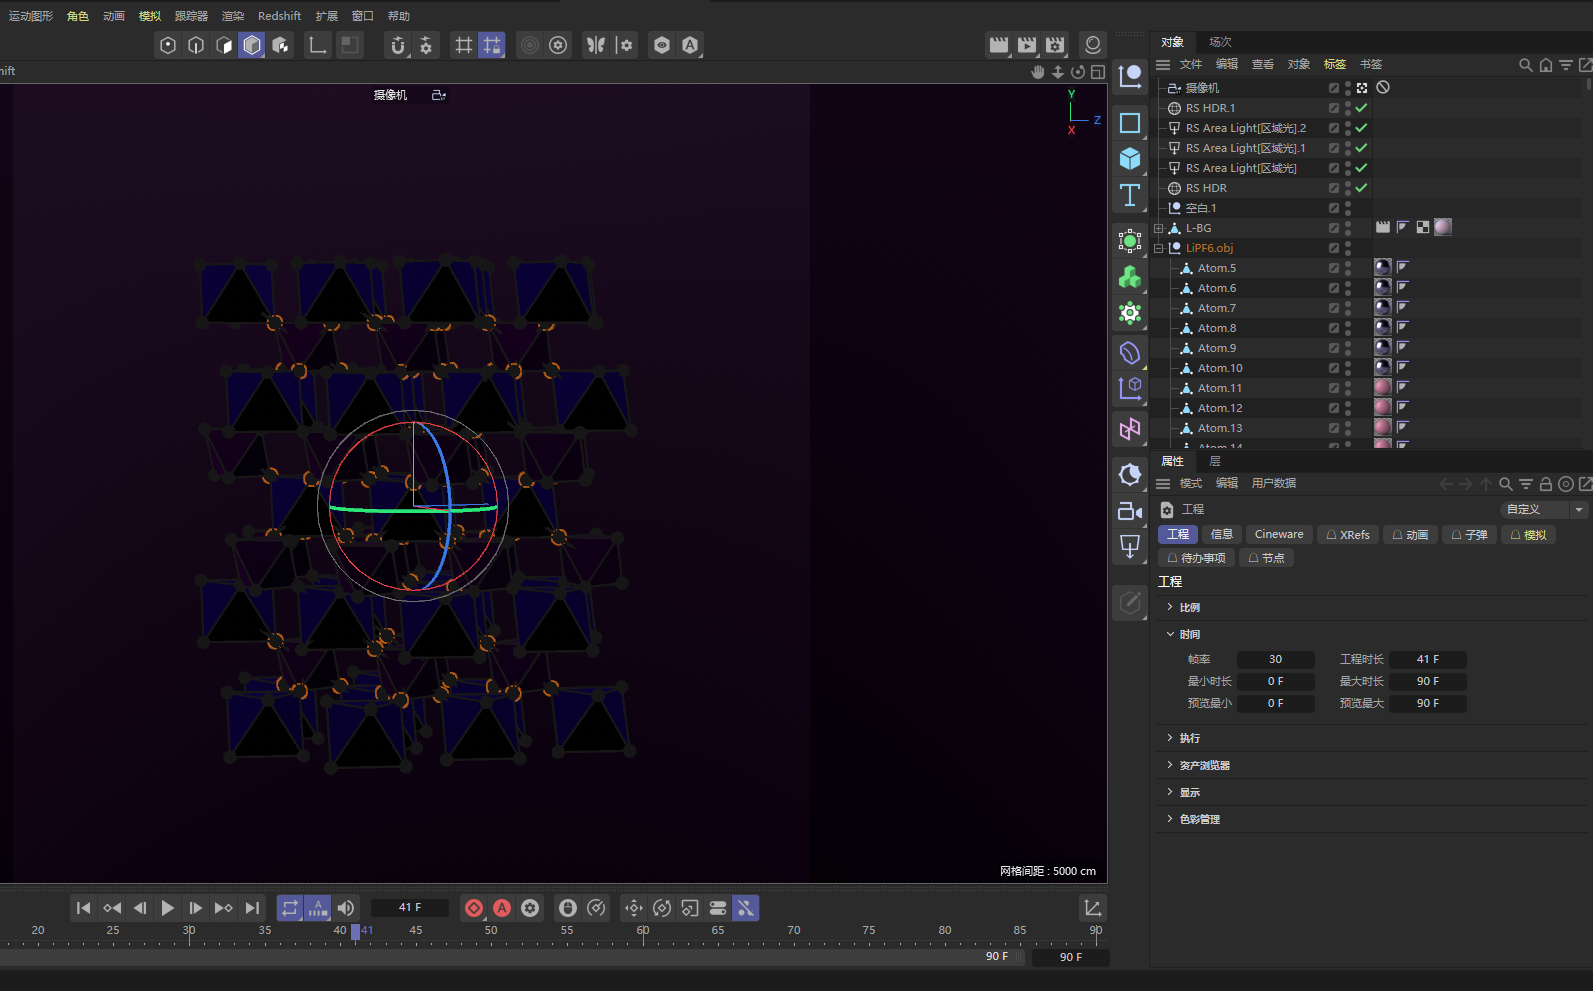The height and width of the screenshot is (991, 1593).
Task: Collapse the LiPF6.obj hierarchy
Action: click(x=1159, y=248)
